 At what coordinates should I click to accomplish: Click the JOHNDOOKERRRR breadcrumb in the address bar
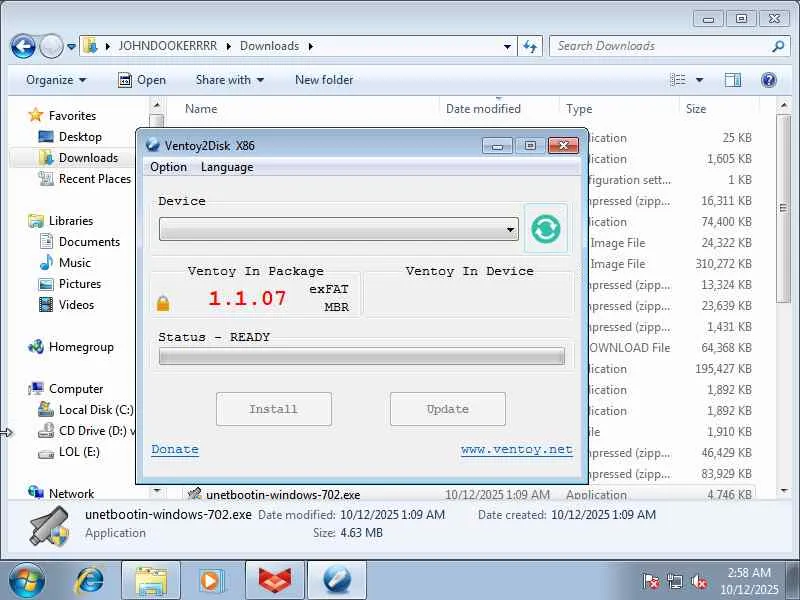168,46
